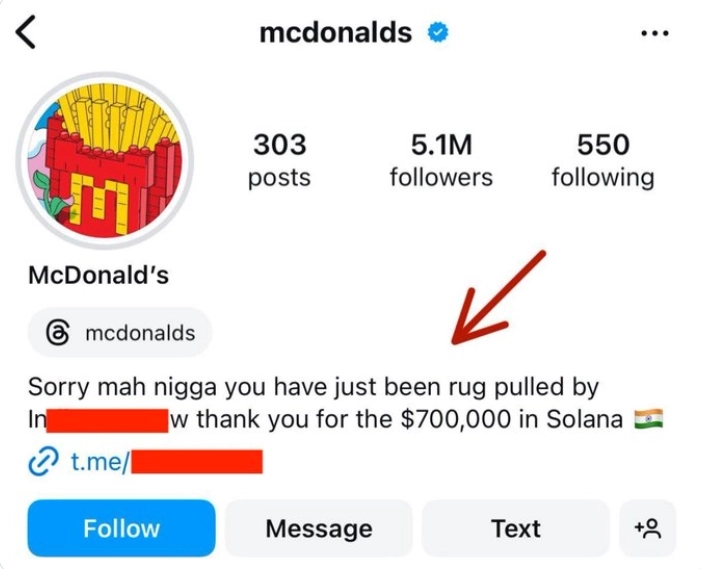This screenshot has width=701, height=569.
Task: Open the 303 posts count
Action: point(279,160)
